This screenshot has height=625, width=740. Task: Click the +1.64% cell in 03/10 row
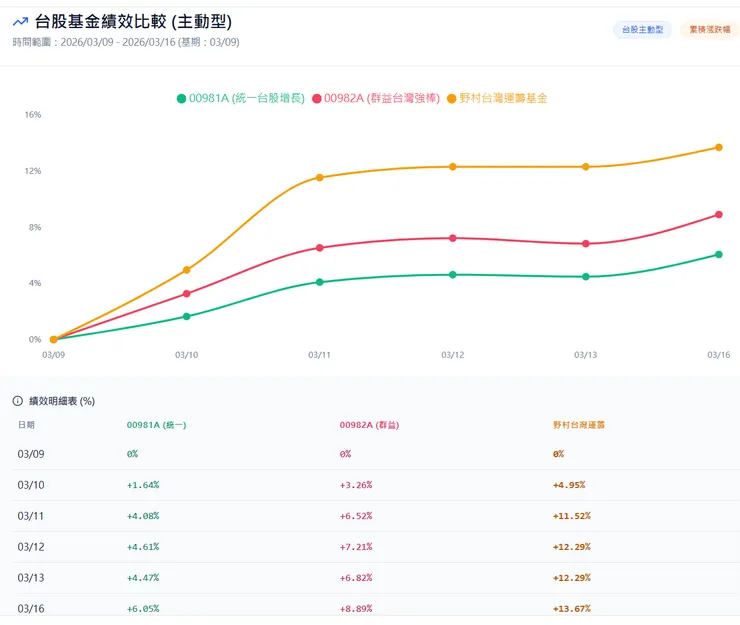[143, 485]
